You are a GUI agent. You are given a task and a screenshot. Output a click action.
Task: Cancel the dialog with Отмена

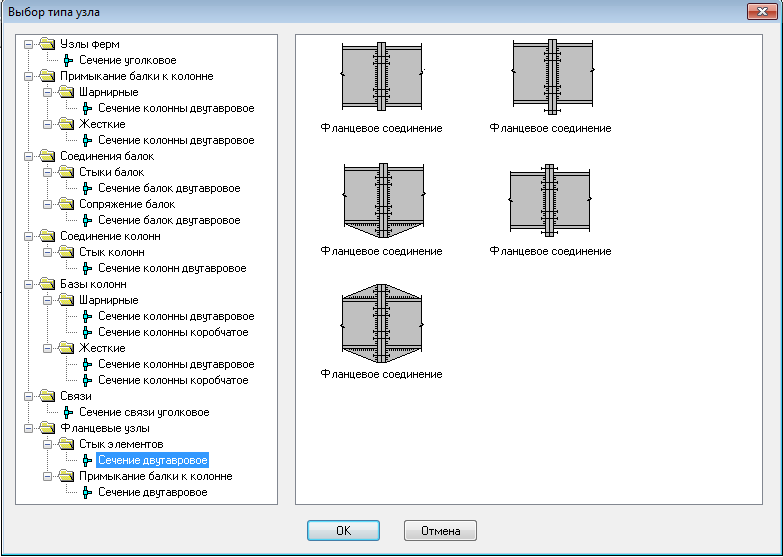[440, 531]
